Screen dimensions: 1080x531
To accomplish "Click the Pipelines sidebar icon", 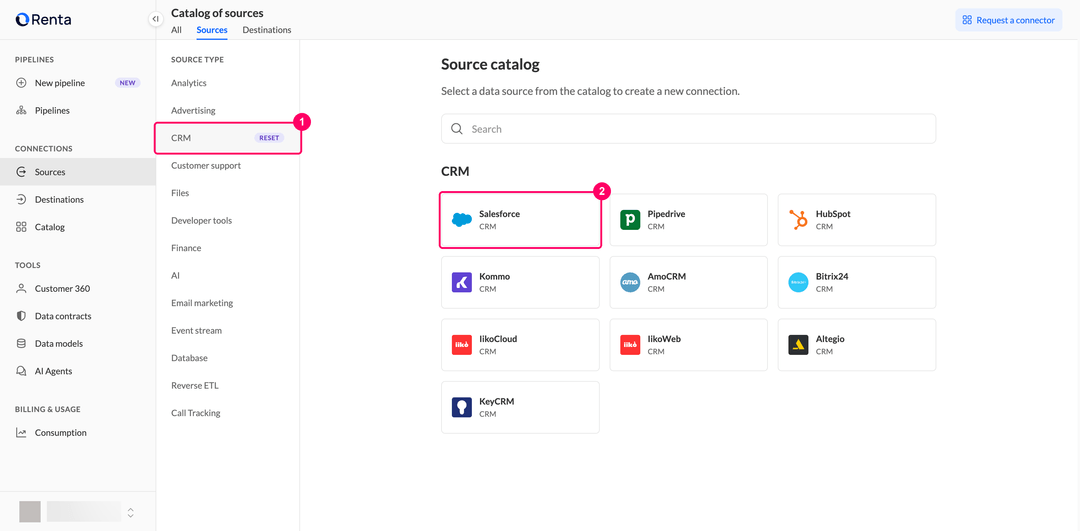I will point(21,110).
